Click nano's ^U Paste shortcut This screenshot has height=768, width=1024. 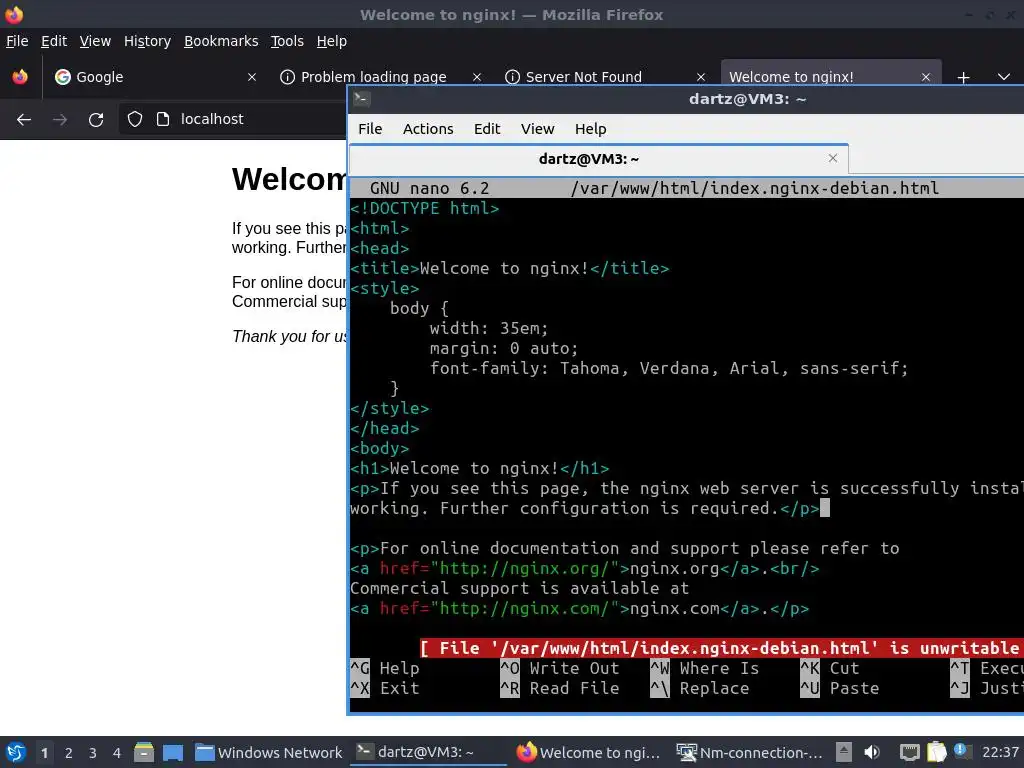(840, 688)
